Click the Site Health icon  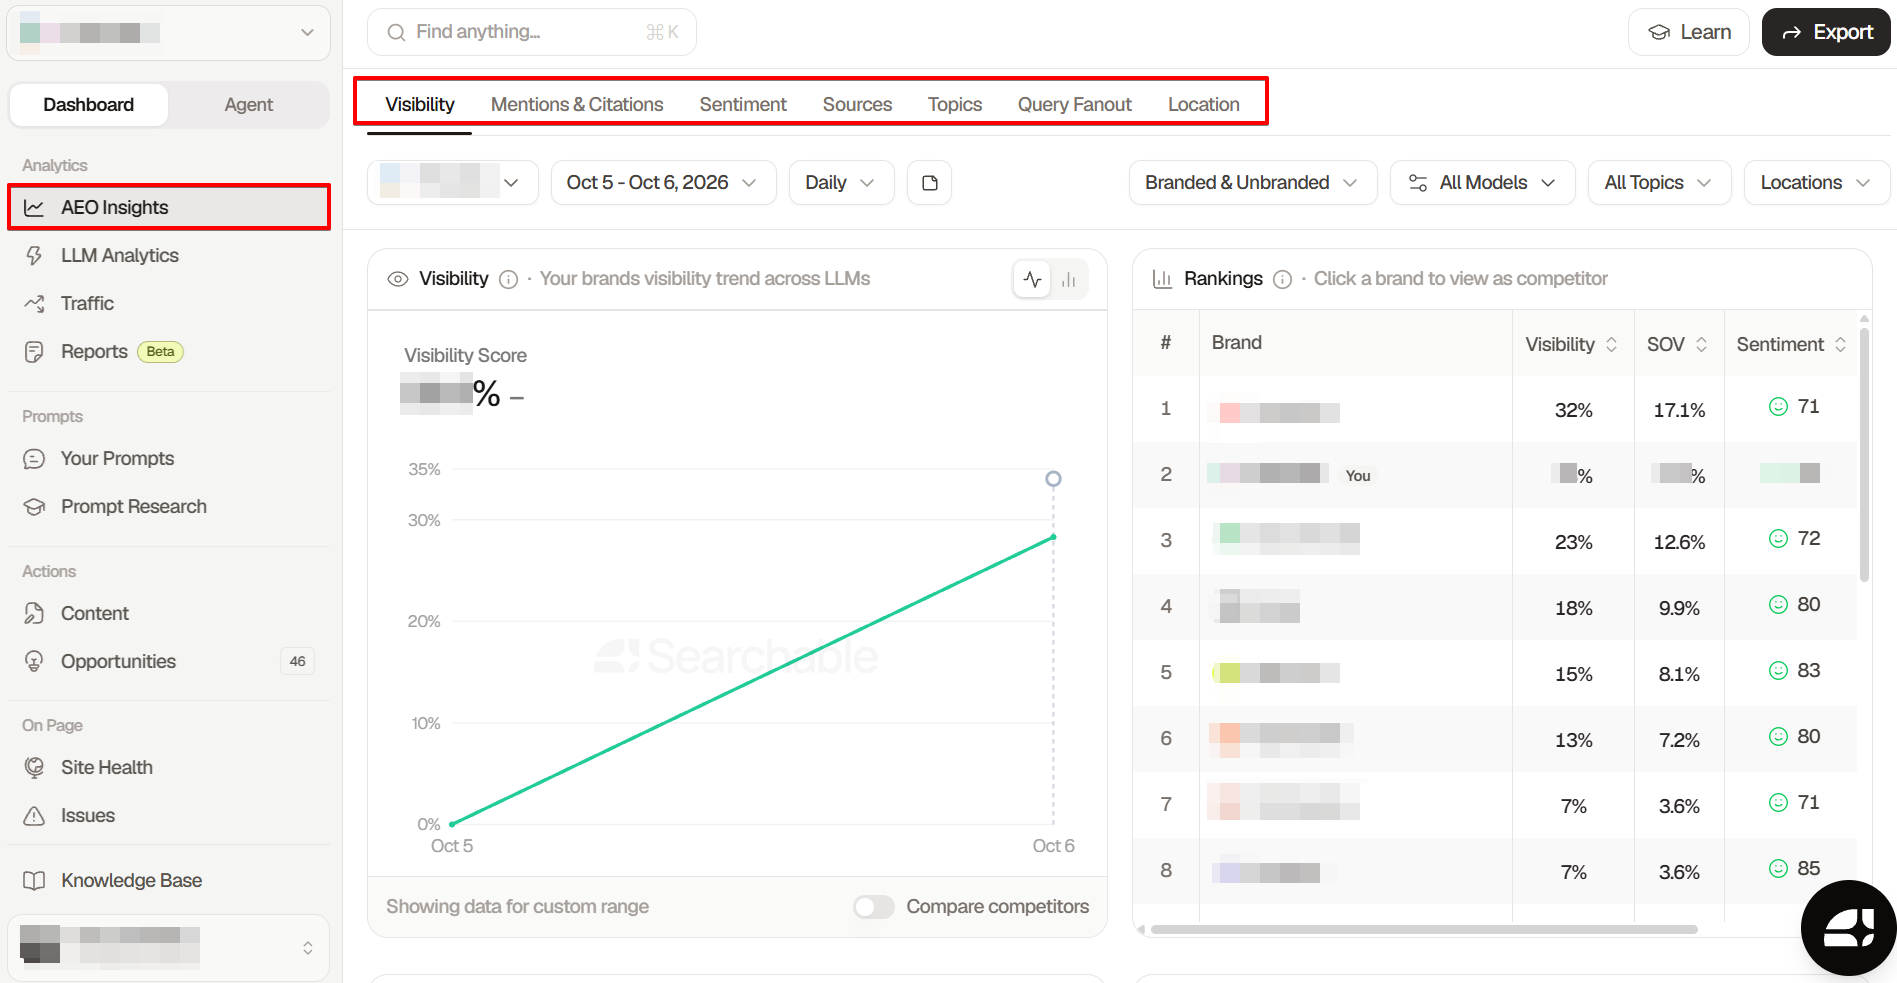coord(34,768)
